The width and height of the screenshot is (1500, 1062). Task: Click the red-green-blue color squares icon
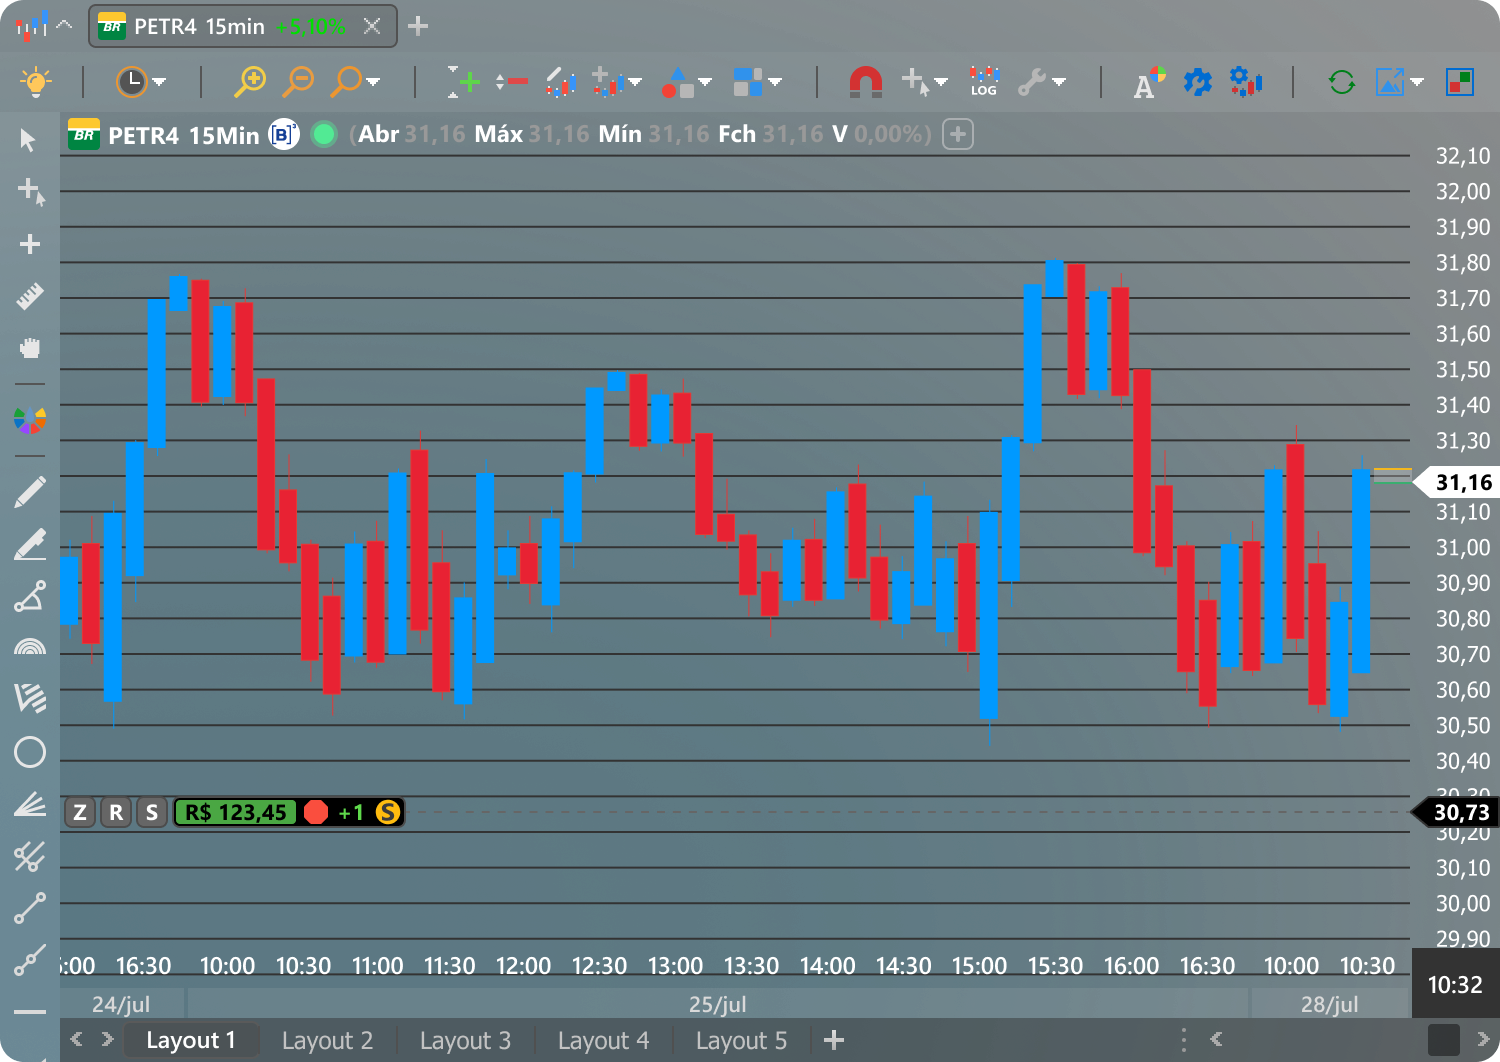click(1460, 81)
